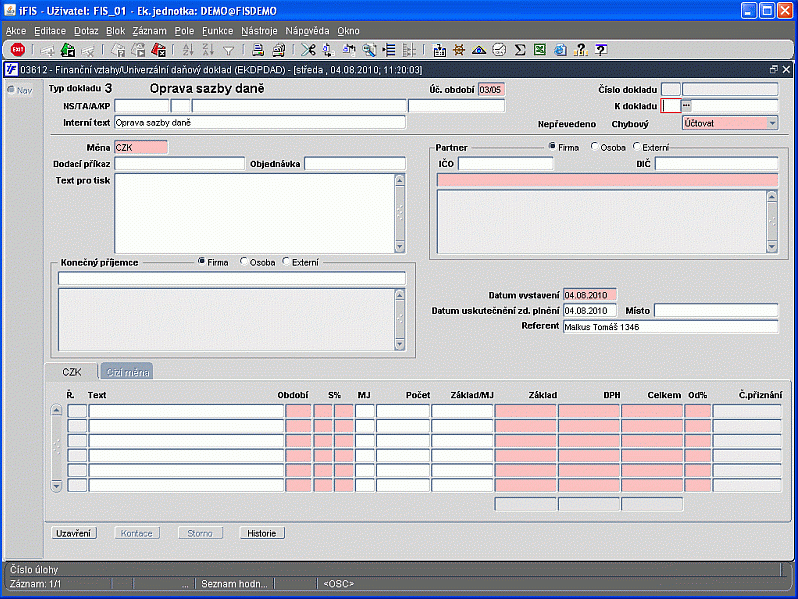Click the greyed enter query icon
Image resolution: width=798 pixels, height=599 pixels.
tap(118, 50)
